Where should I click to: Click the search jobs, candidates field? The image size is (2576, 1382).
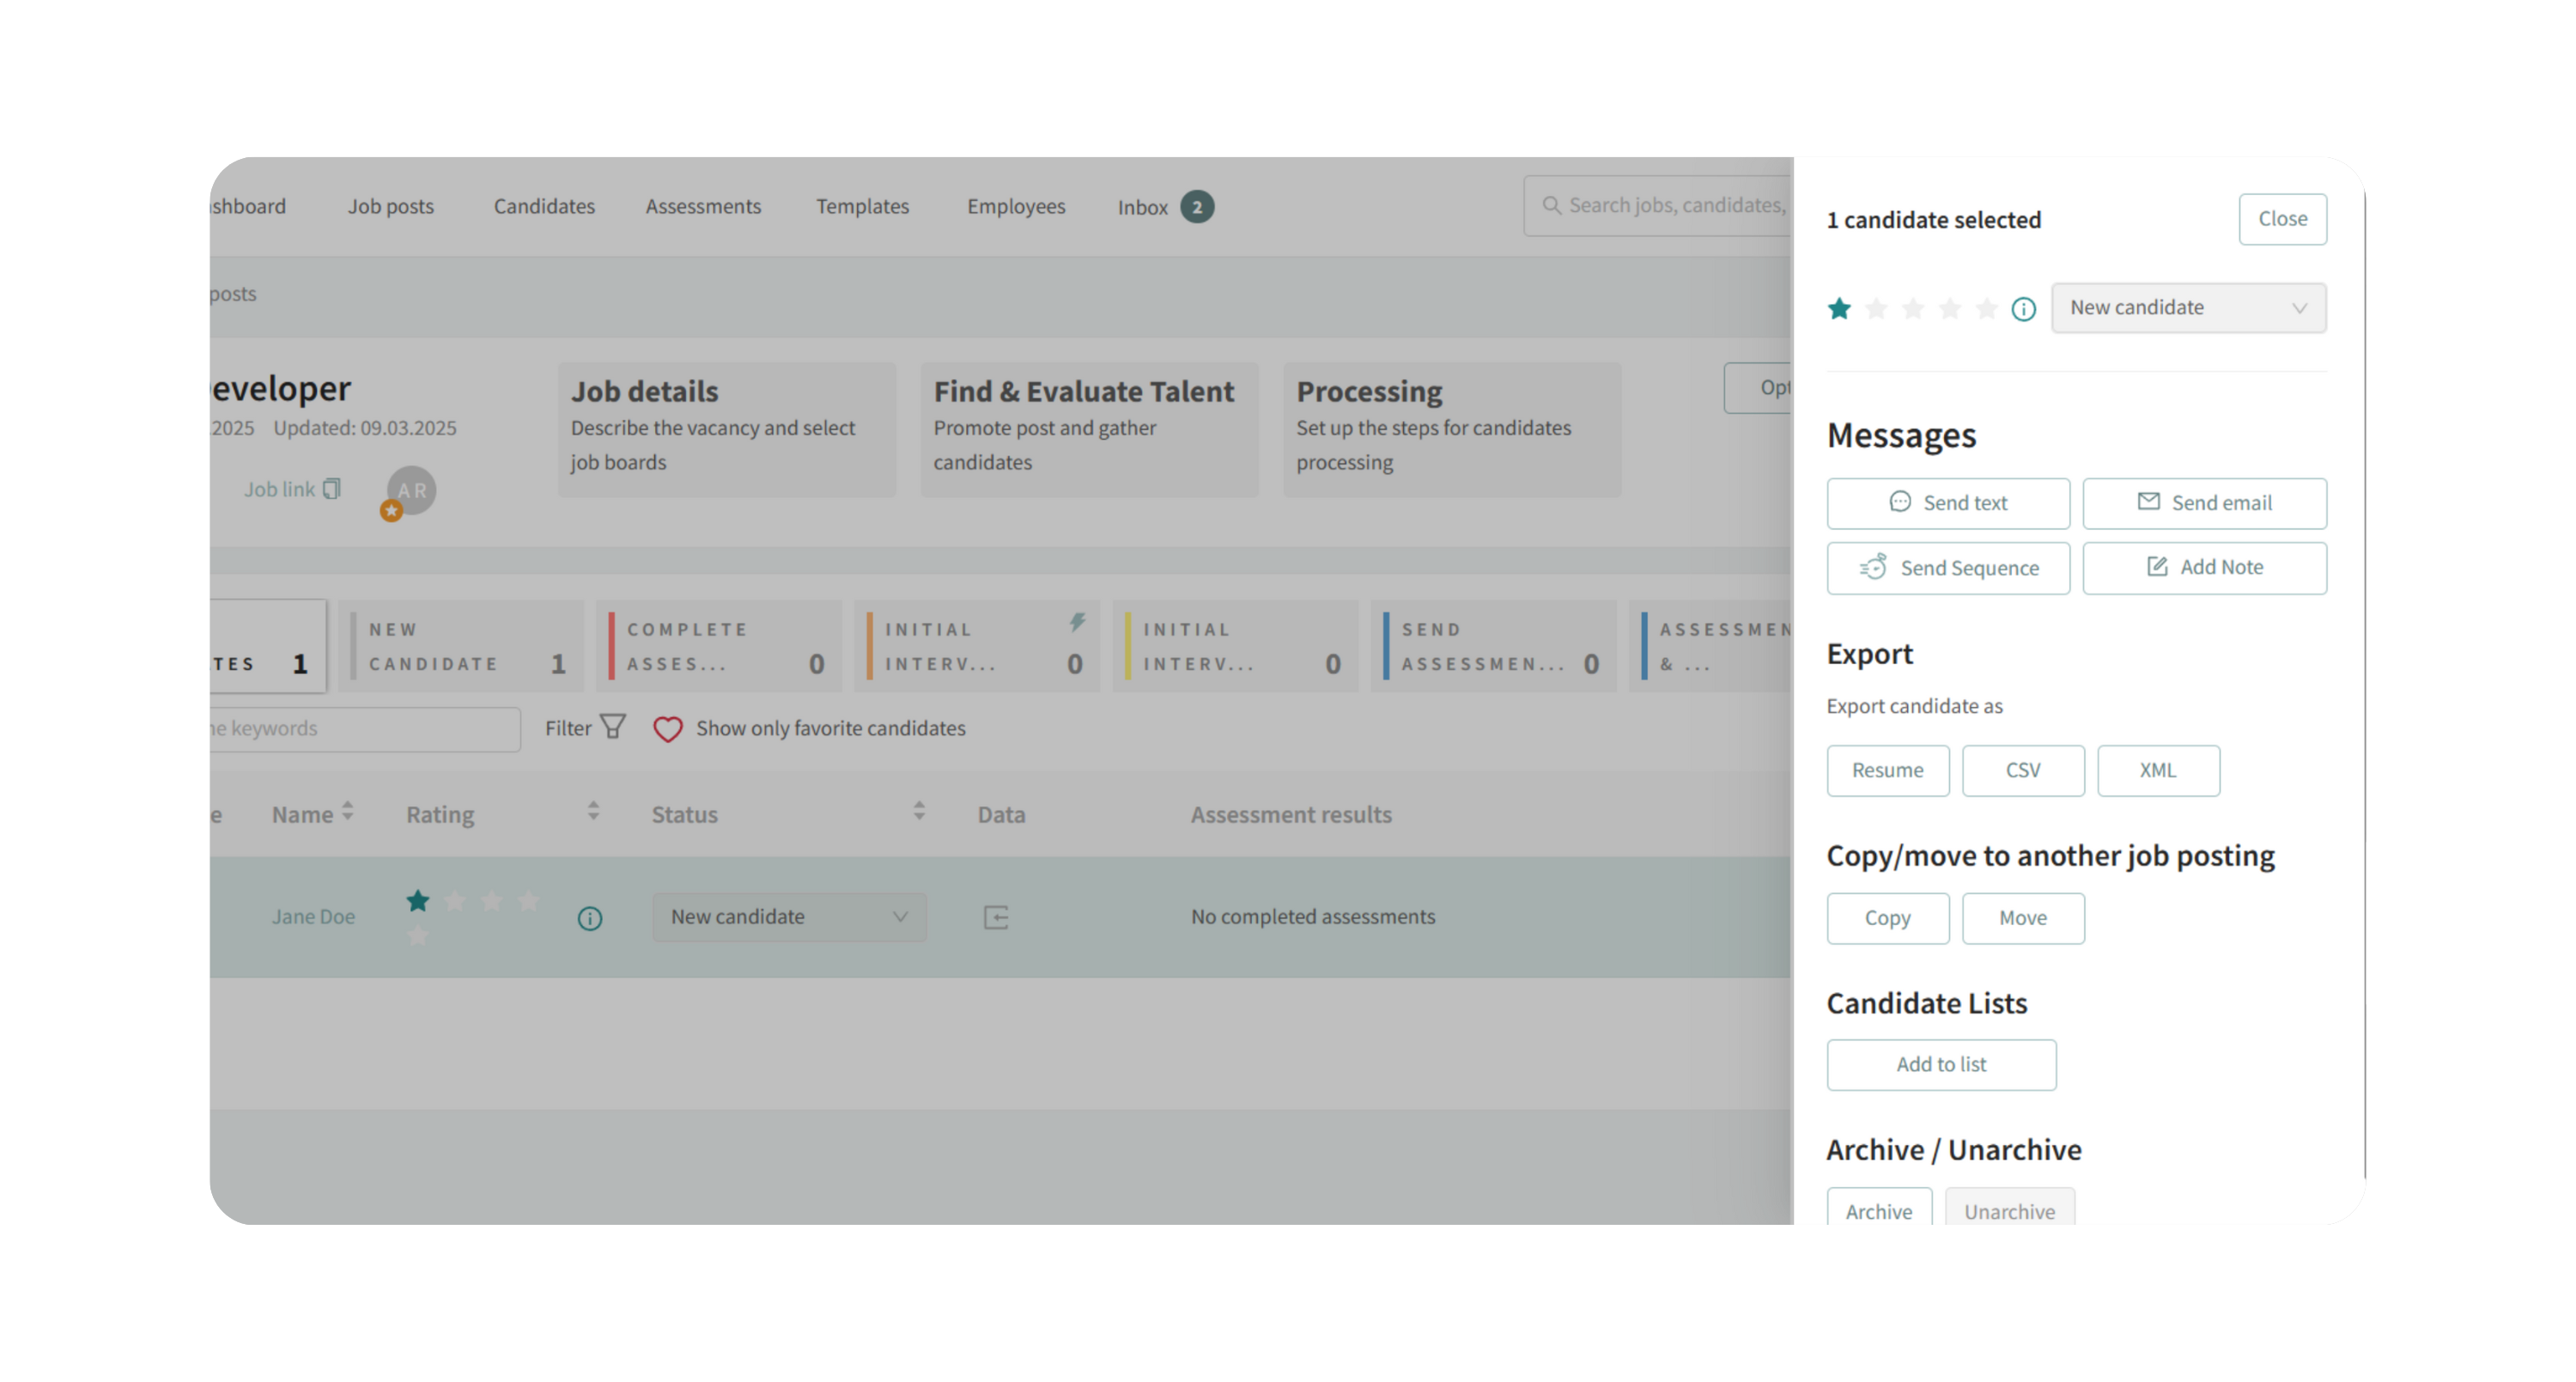click(x=1658, y=206)
